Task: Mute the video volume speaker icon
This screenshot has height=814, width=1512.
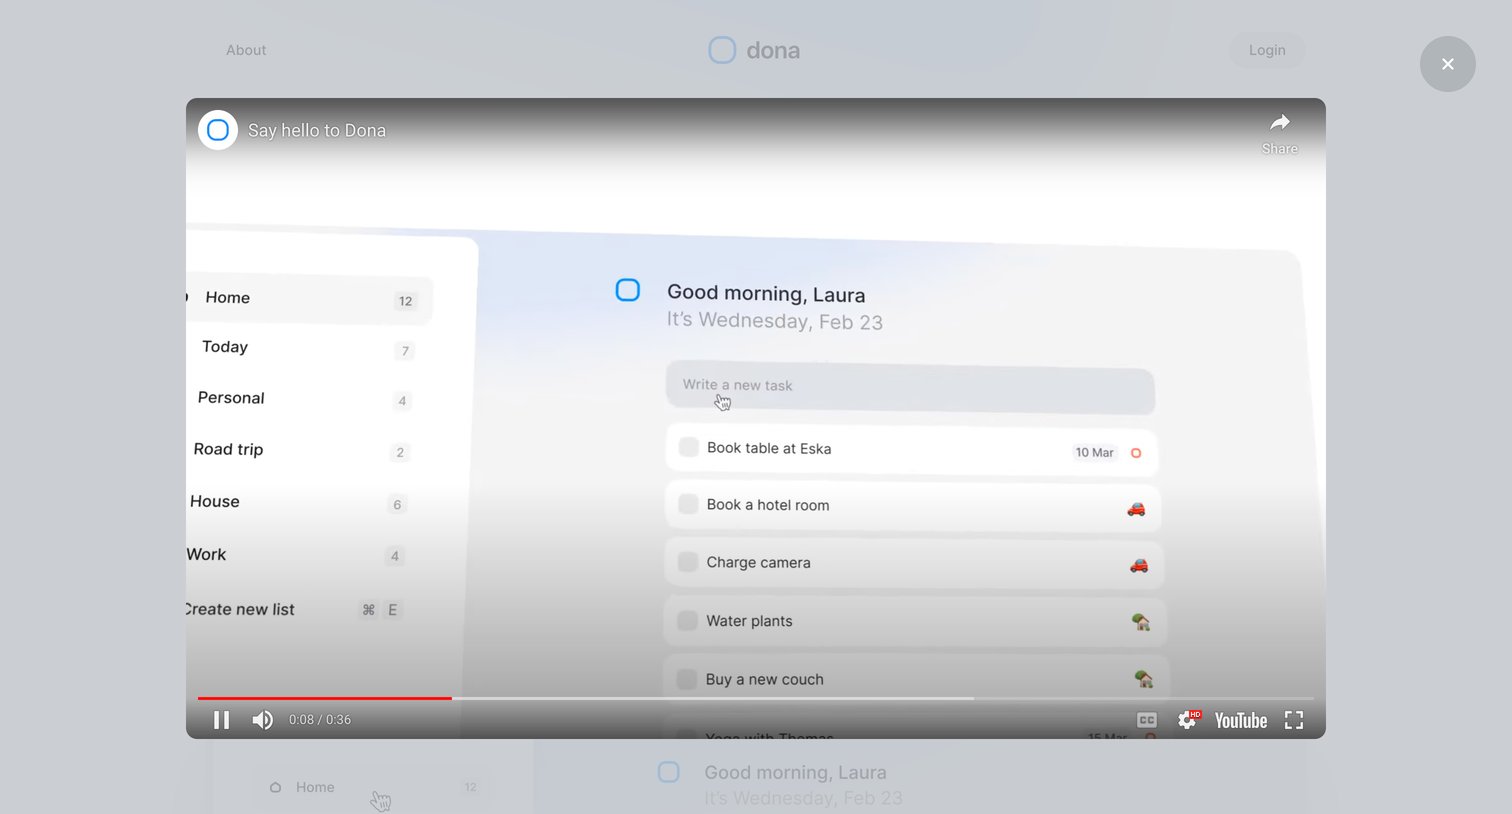Action: coord(263,720)
